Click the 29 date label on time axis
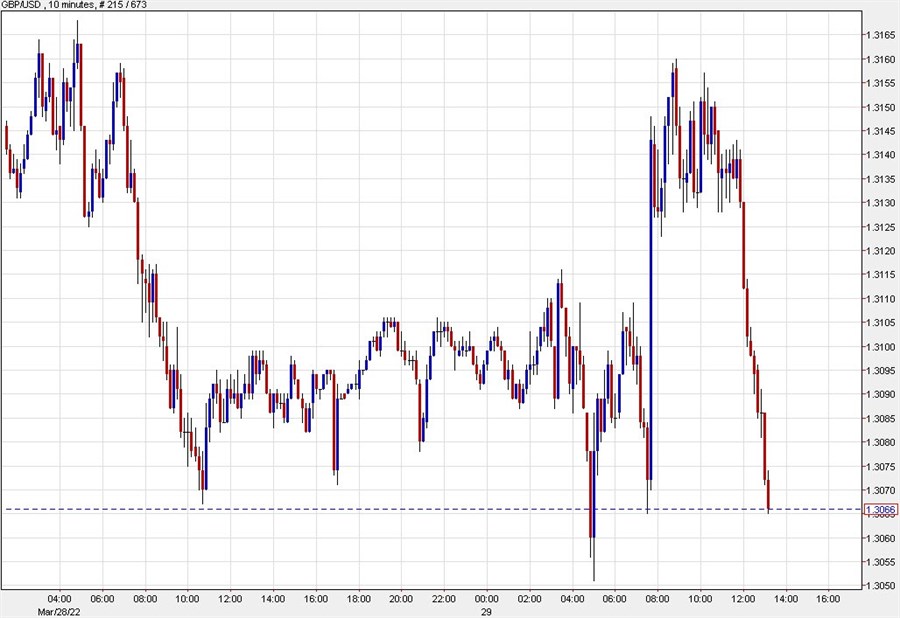This screenshot has height=618, width=900. pos(486,612)
